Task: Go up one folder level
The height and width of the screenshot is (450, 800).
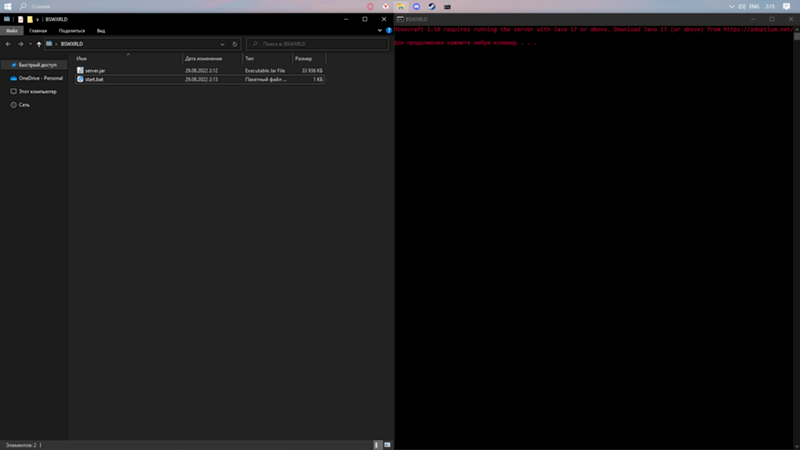Action: pyautogui.click(x=38, y=44)
